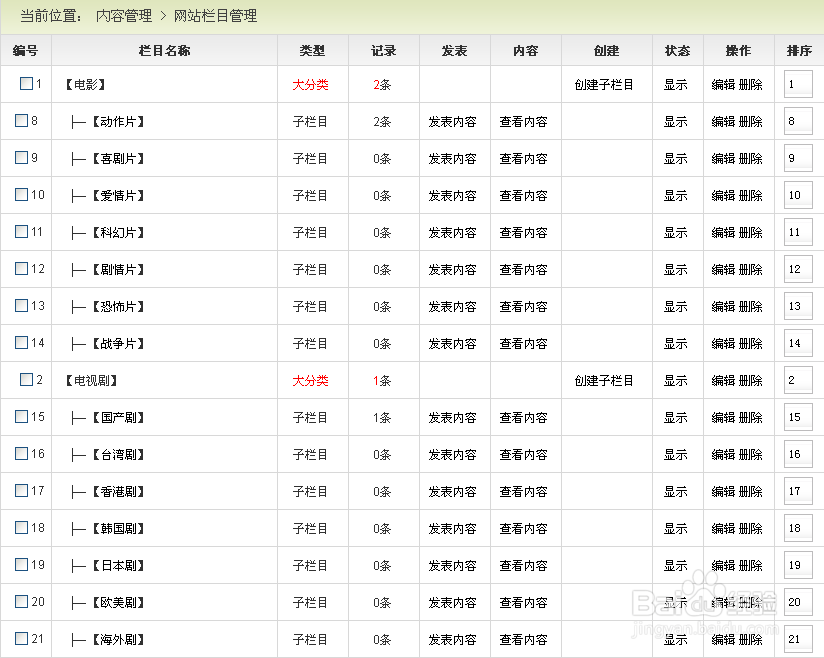Click 编辑 in 恐怖片 row

click(723, 307)
